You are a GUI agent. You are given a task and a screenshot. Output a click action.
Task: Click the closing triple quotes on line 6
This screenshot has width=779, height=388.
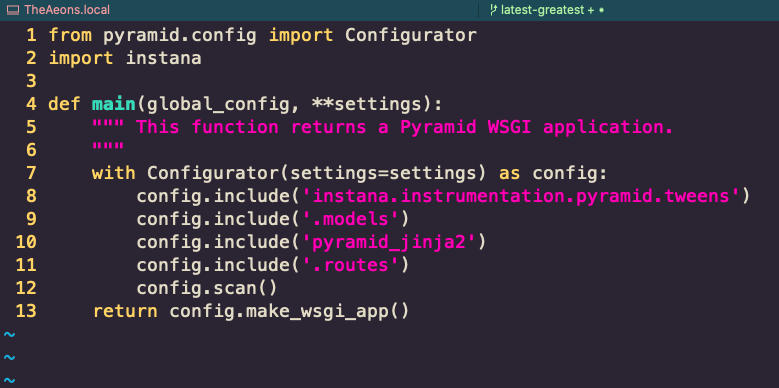click(x=108, y=148)
